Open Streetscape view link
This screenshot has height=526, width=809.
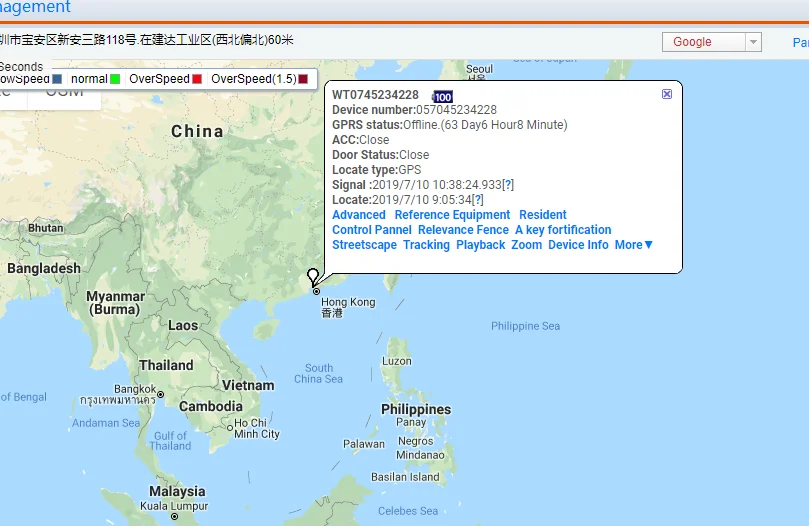[x=364, y=245]
